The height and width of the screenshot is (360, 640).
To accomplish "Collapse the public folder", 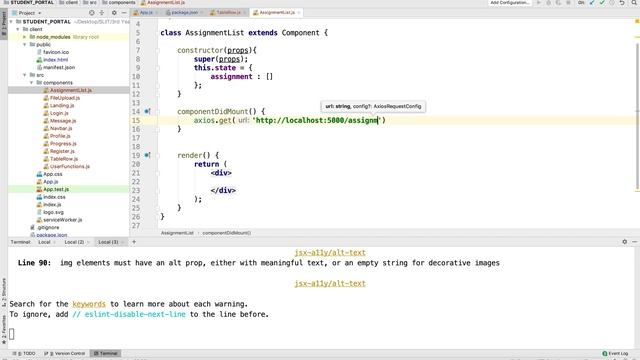I will pos(24,44).
